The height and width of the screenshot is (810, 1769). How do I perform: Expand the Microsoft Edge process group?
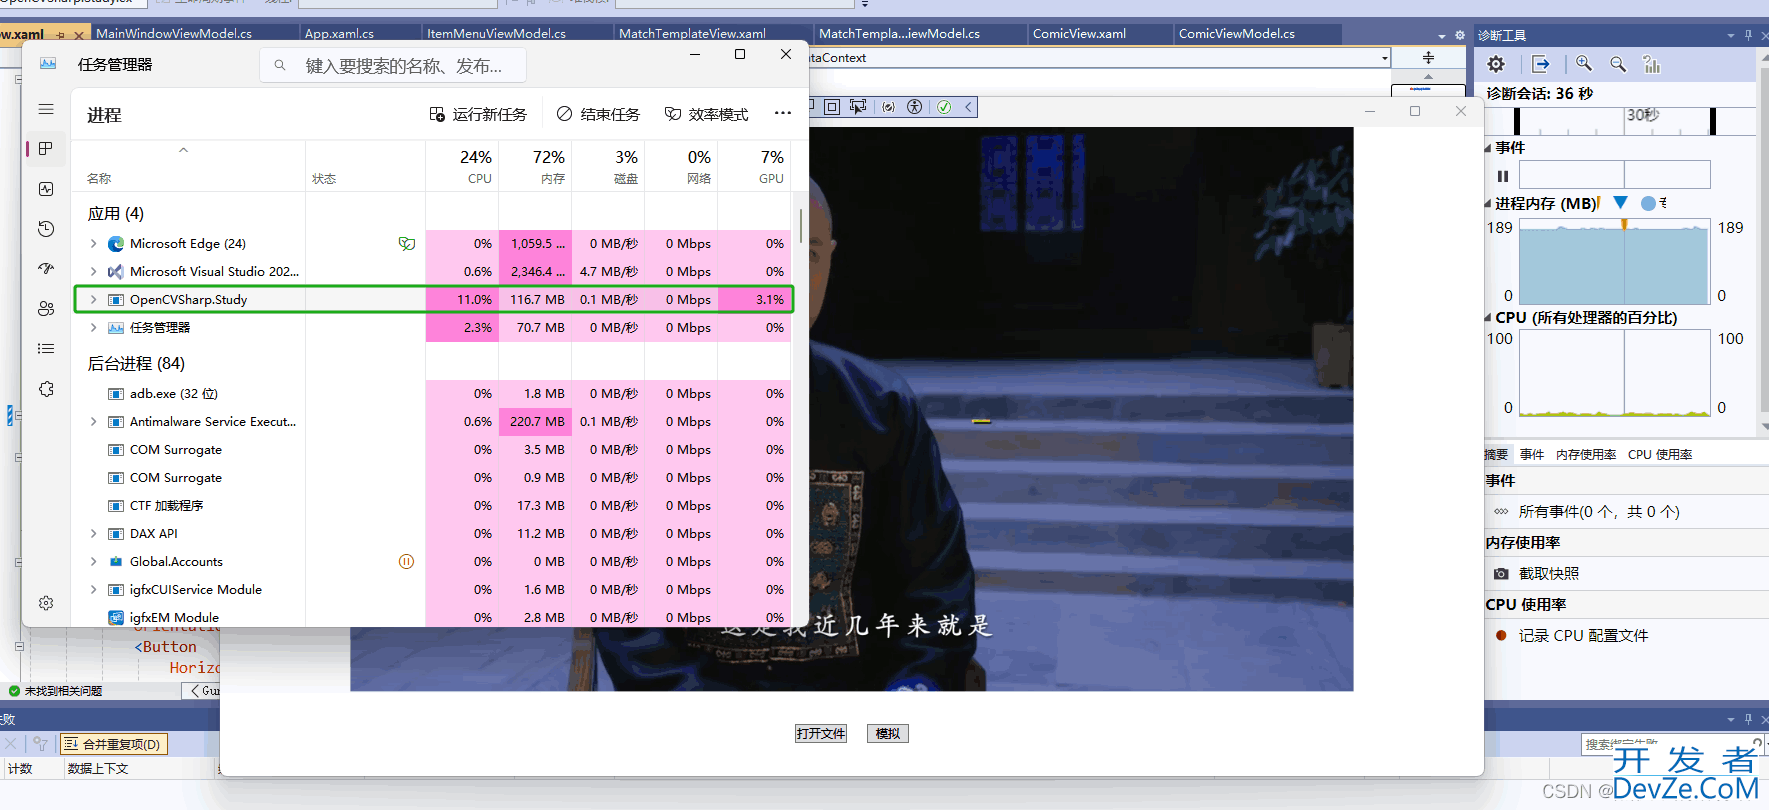pos(94,244)
